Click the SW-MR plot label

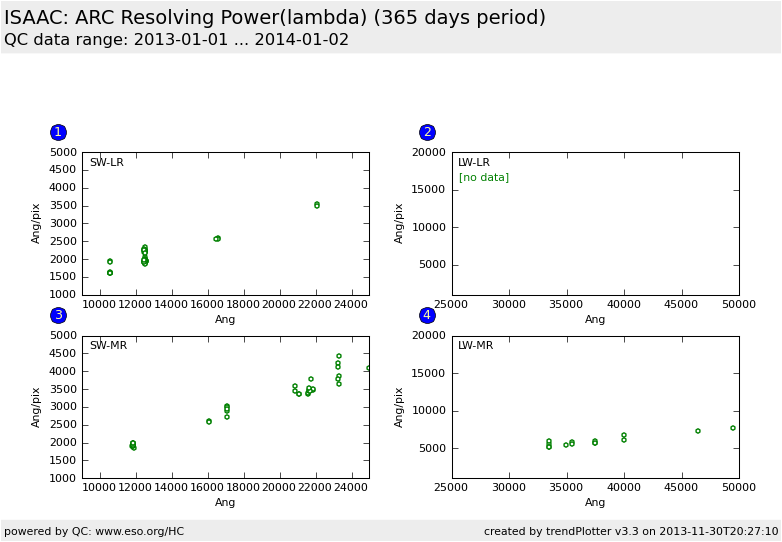(108, 346)
